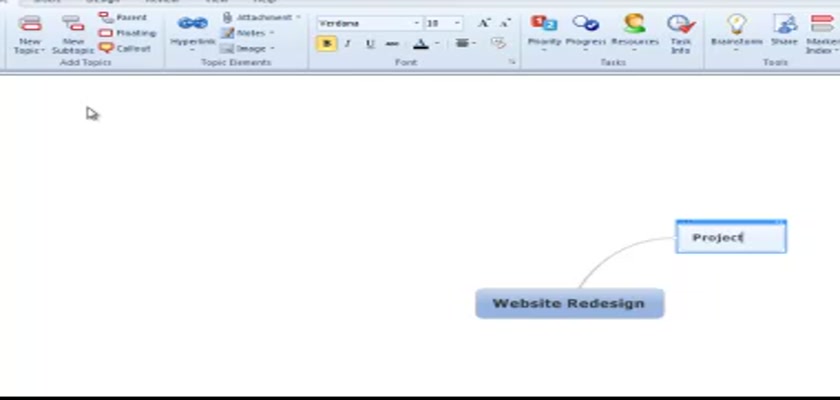The height and width of the screenshot is (400, 840).
Task: Open Task Info pane
Action: tap(681, 34)
